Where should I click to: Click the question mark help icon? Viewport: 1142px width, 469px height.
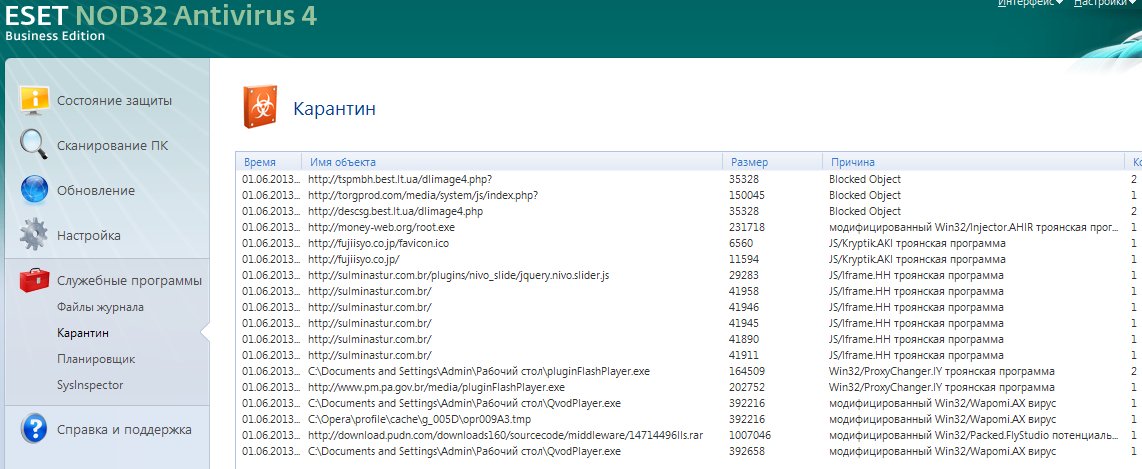point(34,429)
